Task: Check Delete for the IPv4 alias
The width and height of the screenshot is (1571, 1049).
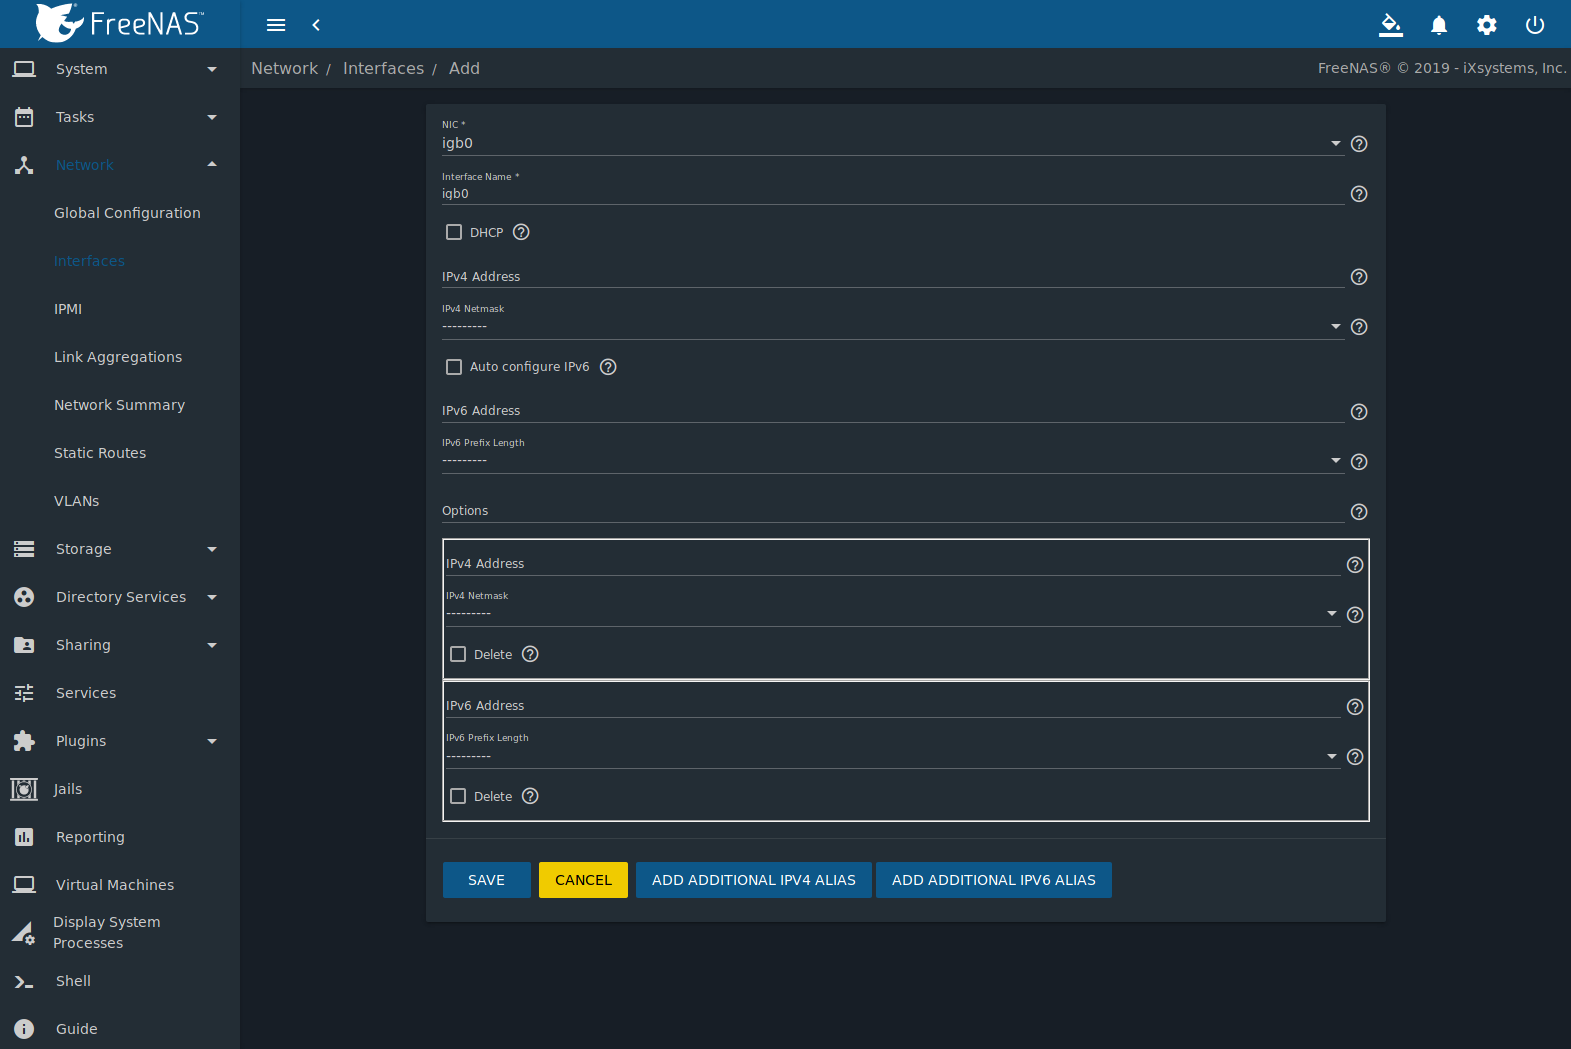Action: [458, 654]
